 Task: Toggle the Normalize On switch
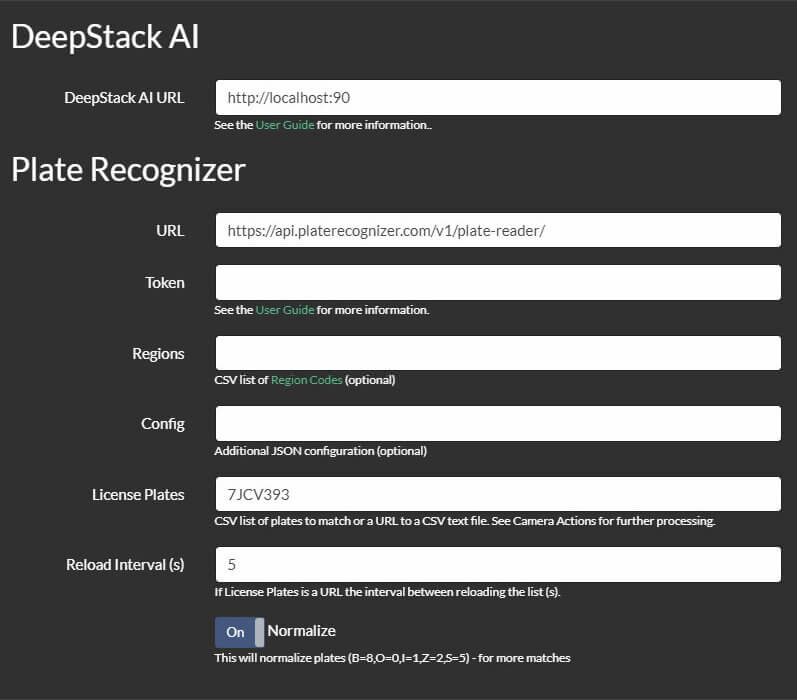(x=239, y=632)
